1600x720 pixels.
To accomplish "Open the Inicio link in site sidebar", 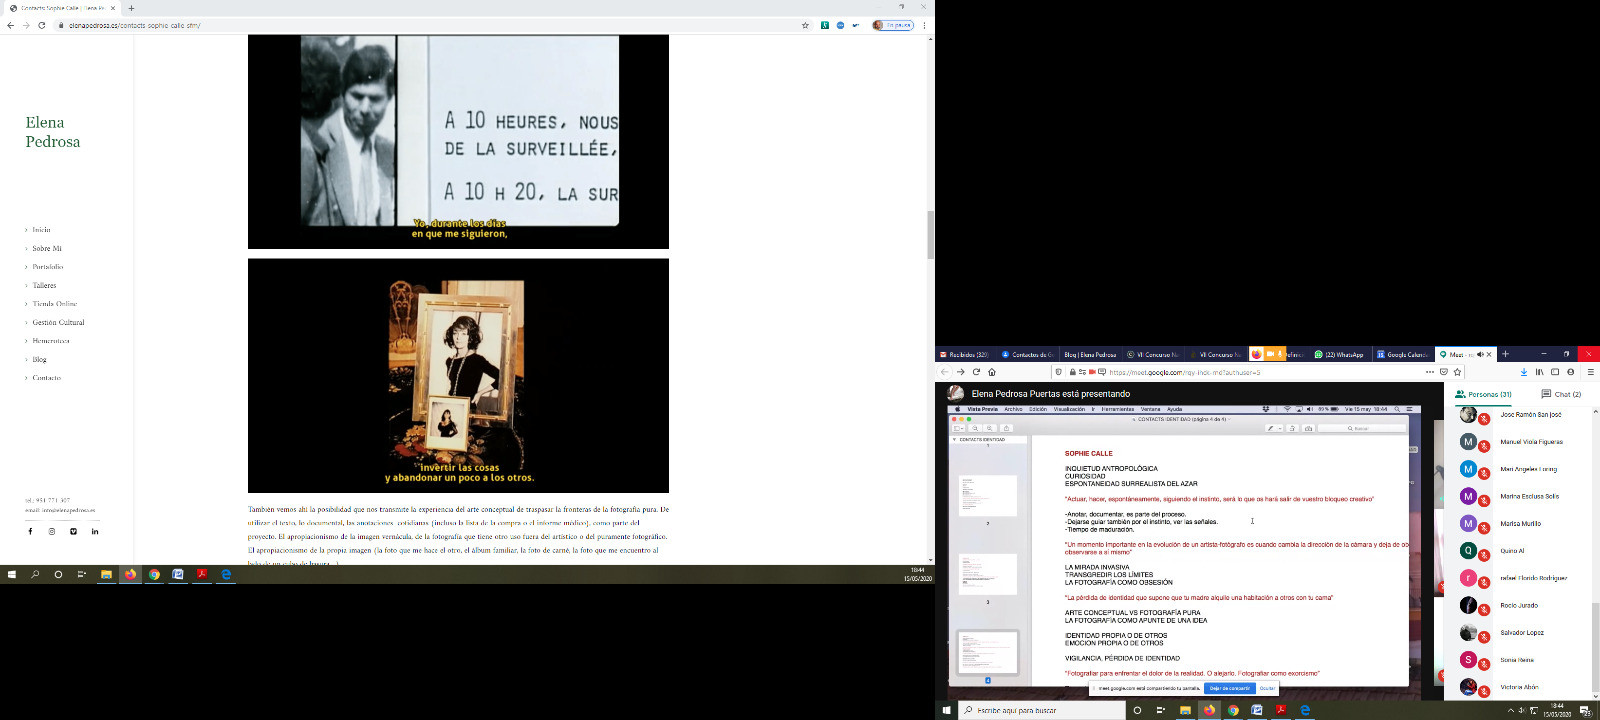I will coord(41,230).
